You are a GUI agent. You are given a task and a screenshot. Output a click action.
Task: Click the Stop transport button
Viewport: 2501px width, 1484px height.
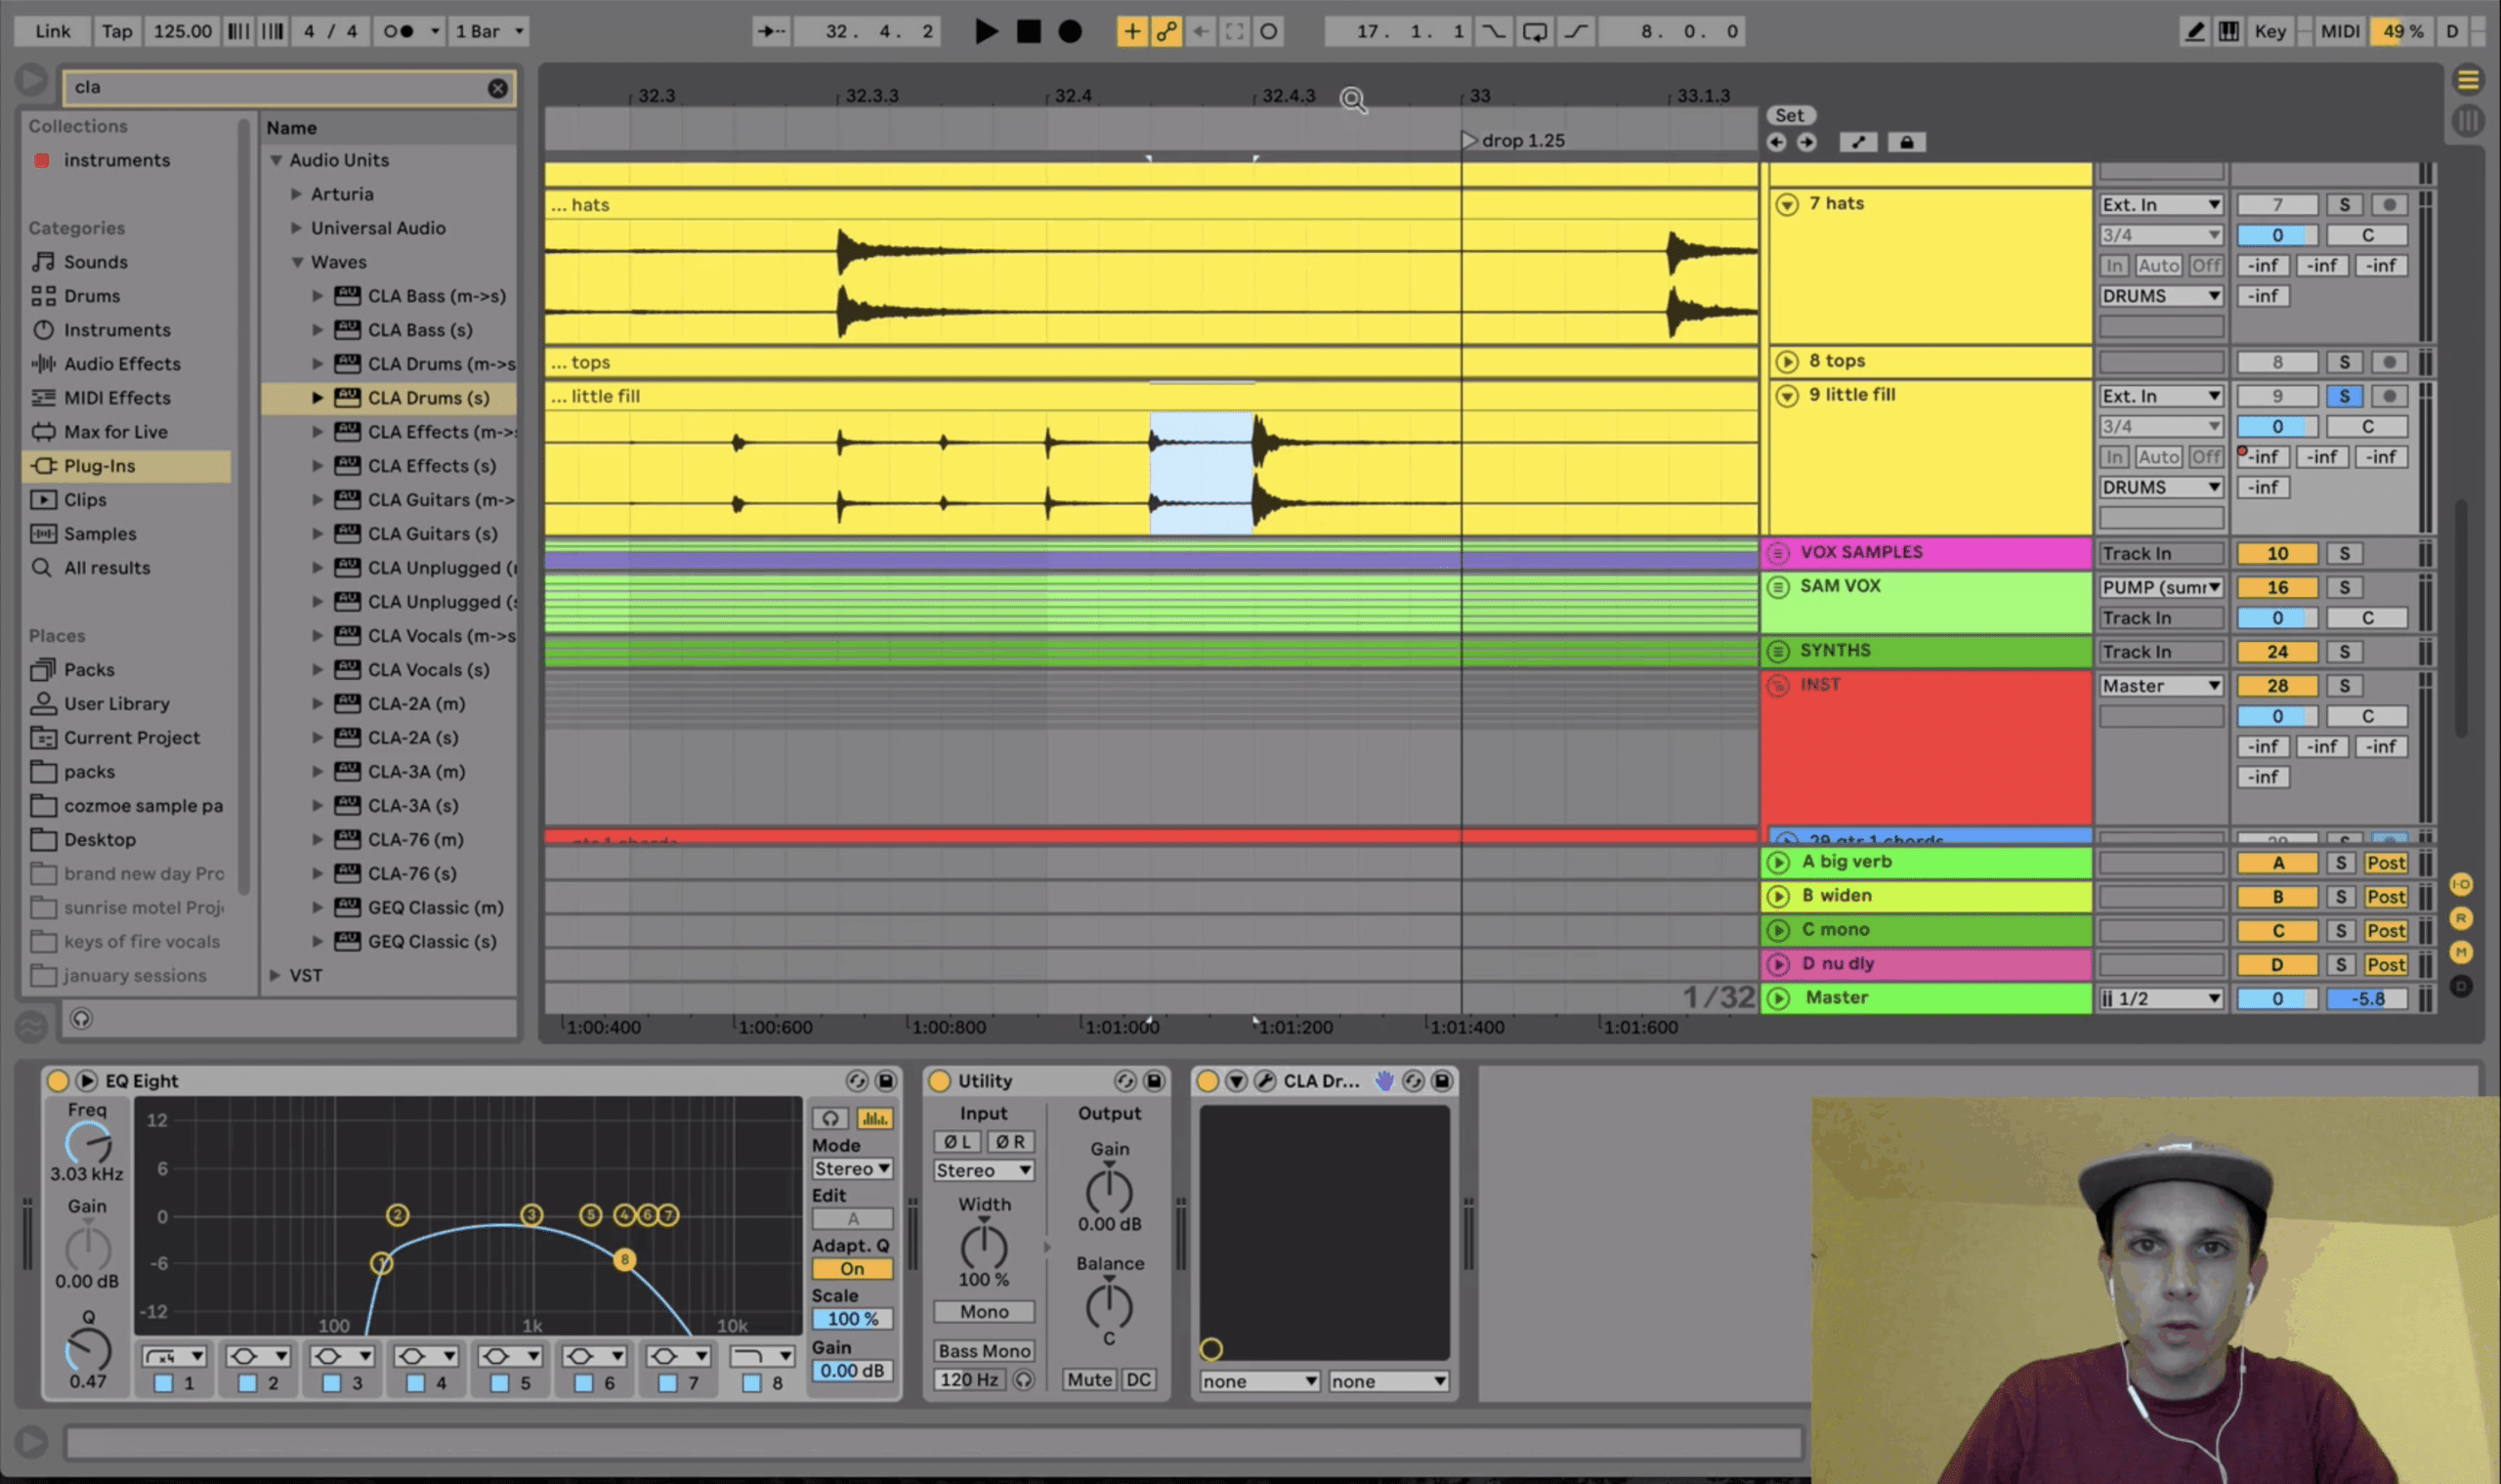[x=1028, y=31]
